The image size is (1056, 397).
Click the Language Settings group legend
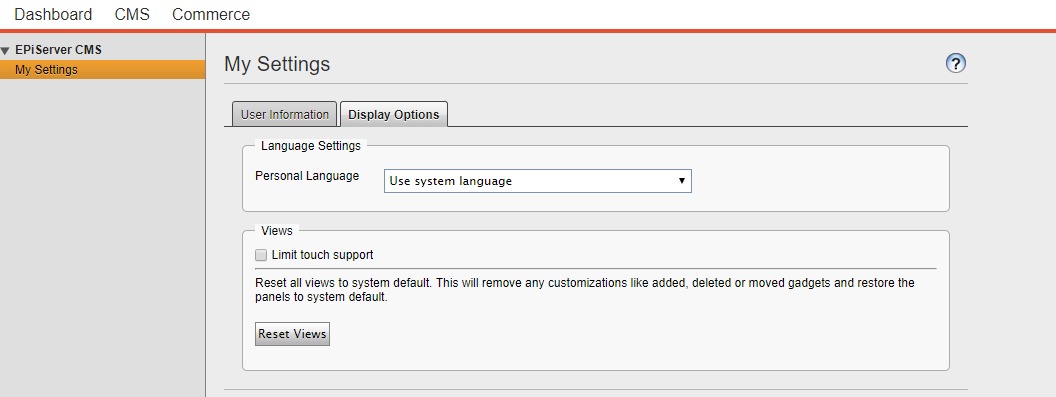coord(310,146)
